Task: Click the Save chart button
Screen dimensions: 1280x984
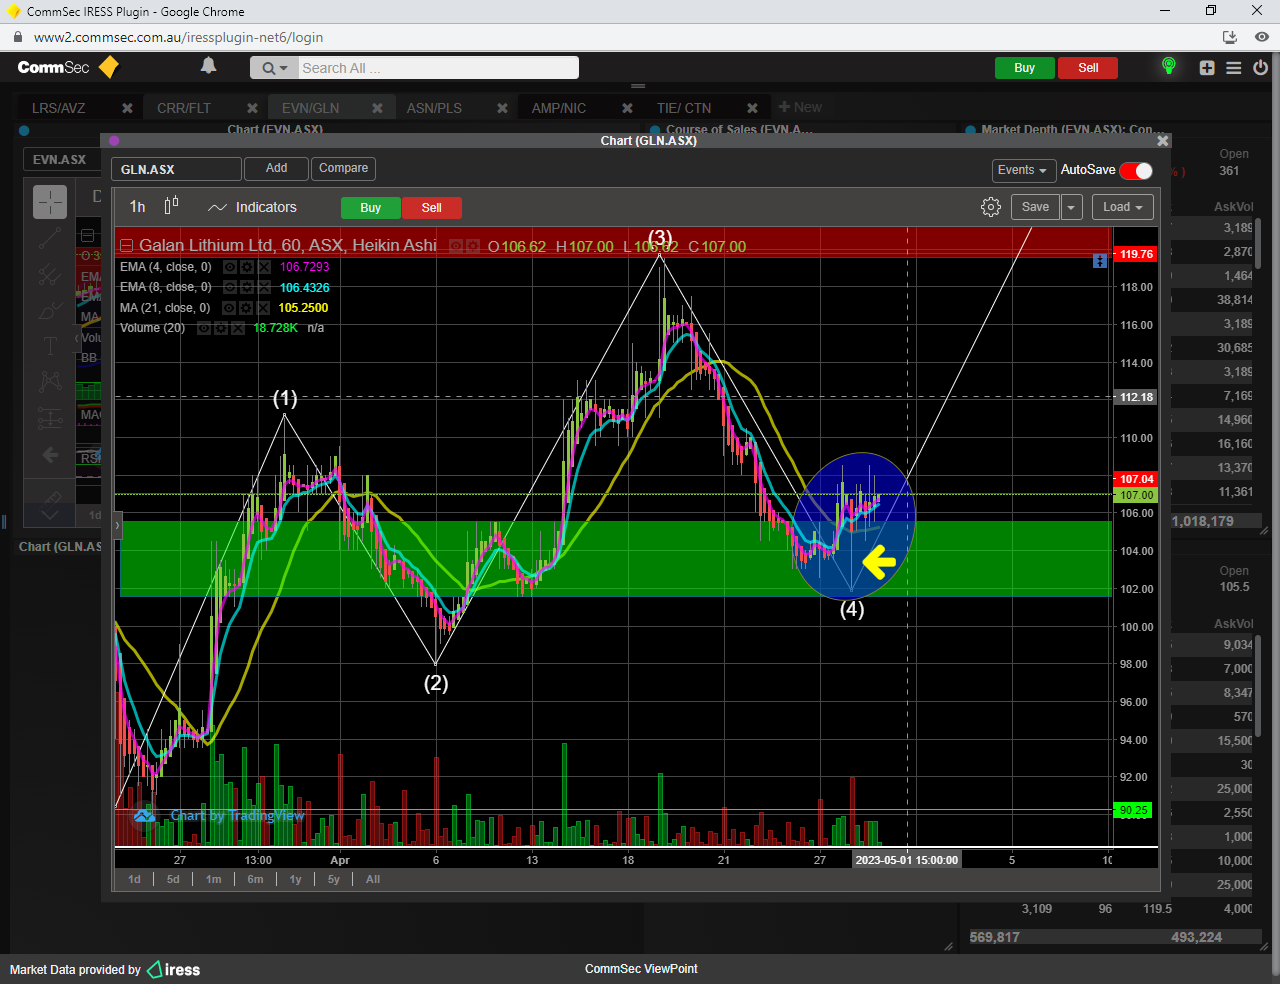Action: [1035, 207]
